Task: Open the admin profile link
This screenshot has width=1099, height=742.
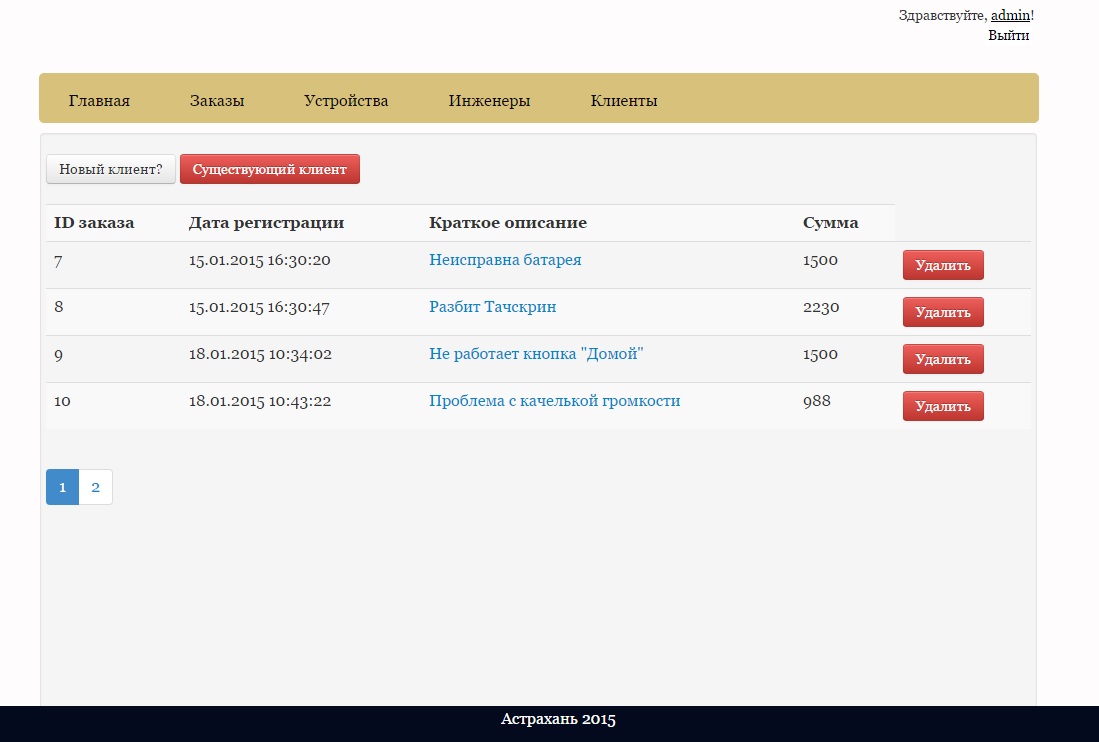Action: coord(1010,15)
